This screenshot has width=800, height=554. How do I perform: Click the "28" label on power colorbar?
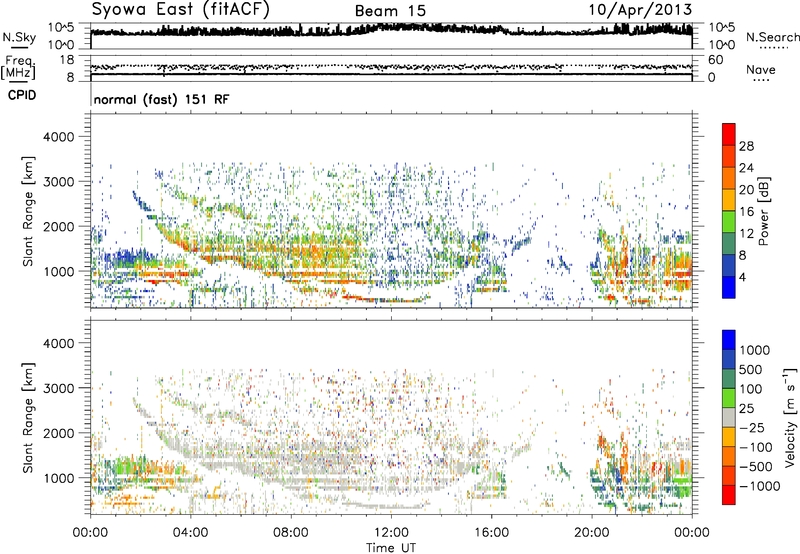click(746, 146)
